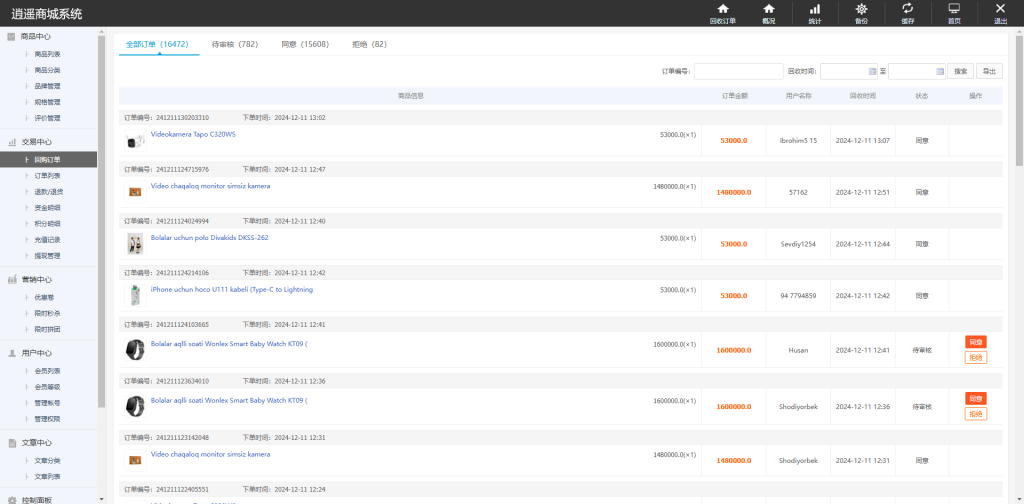The width and height of the screenshot is (1024, 504).
Task: Collapse the 商品中心 sidebar section
Action: 36,37
